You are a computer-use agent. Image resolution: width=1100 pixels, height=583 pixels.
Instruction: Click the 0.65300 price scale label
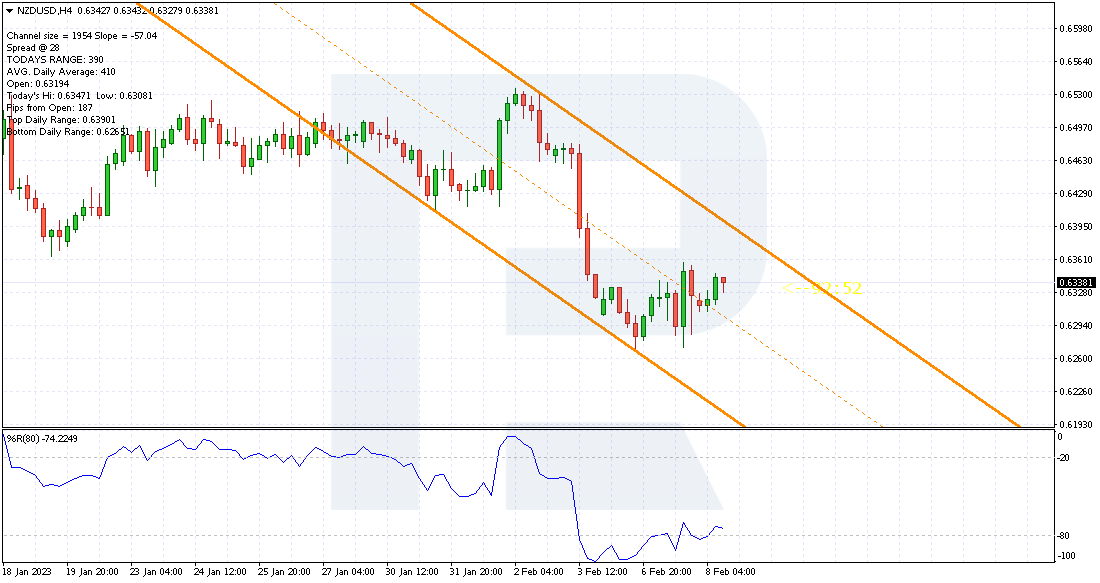click(x=1076, y=95)
